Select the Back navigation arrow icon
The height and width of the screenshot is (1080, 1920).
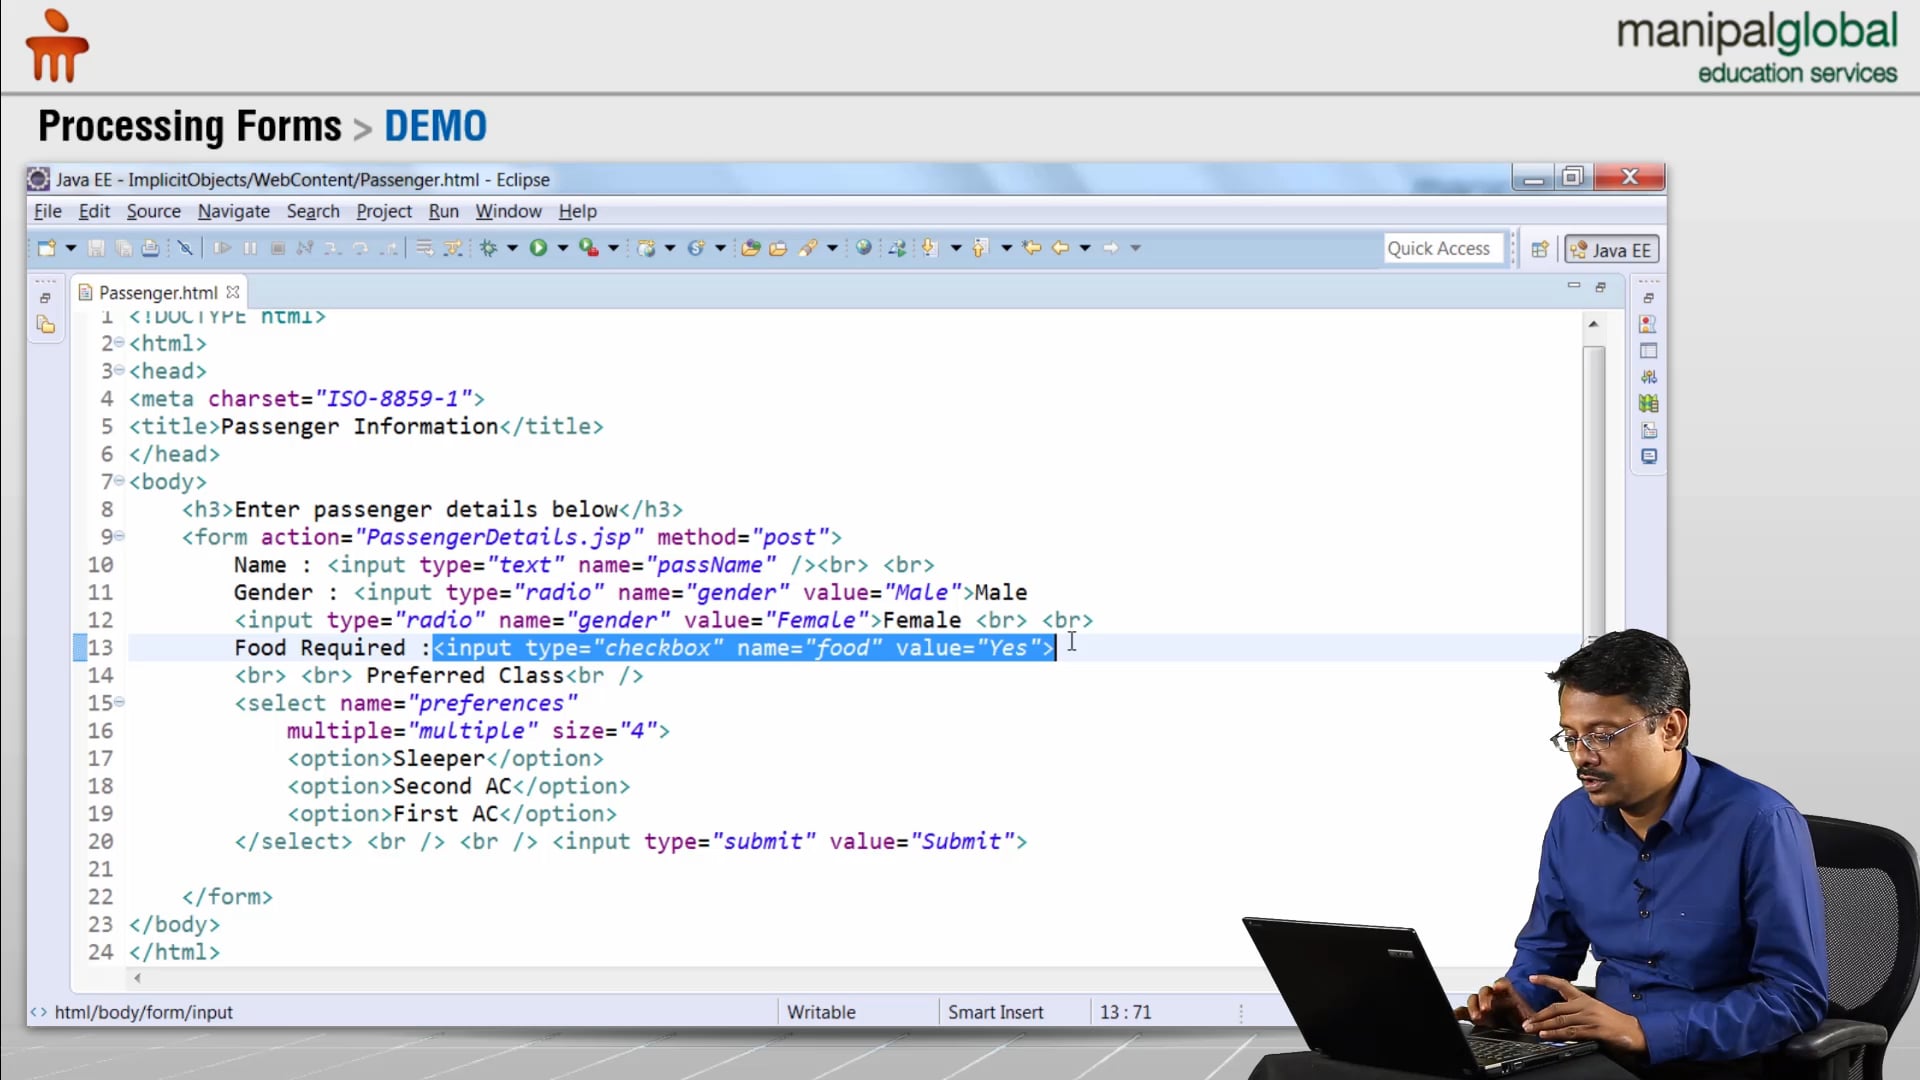[1063, 248]
